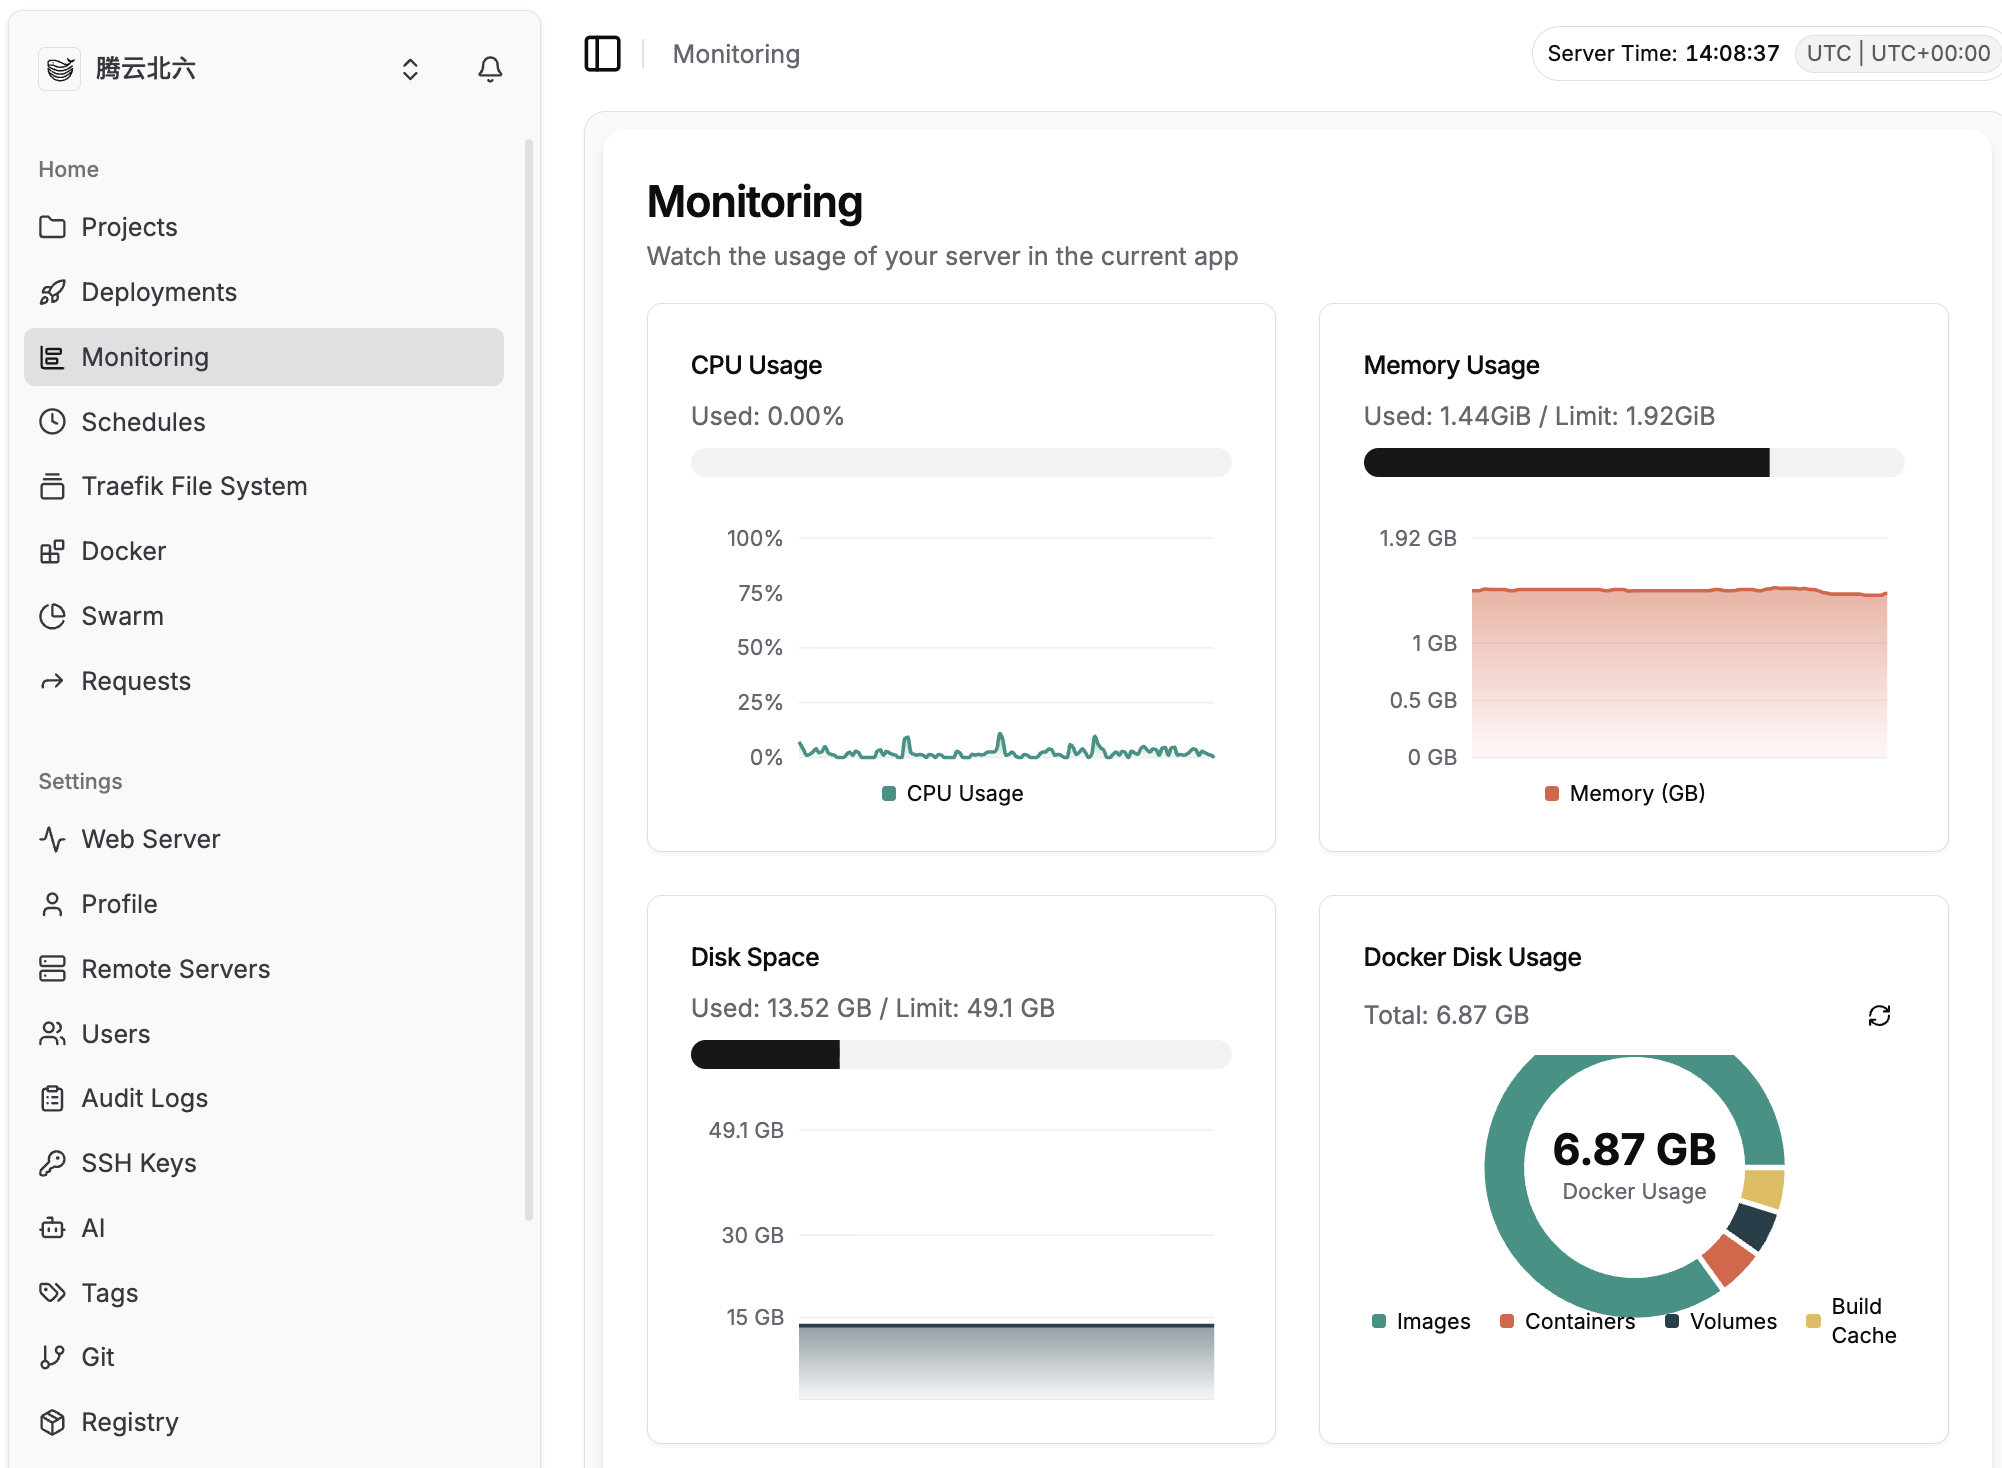Click the sidebar vertical scrollbar
Image resolution: width=2002 pixels, height=1468 pixels.
529,680
